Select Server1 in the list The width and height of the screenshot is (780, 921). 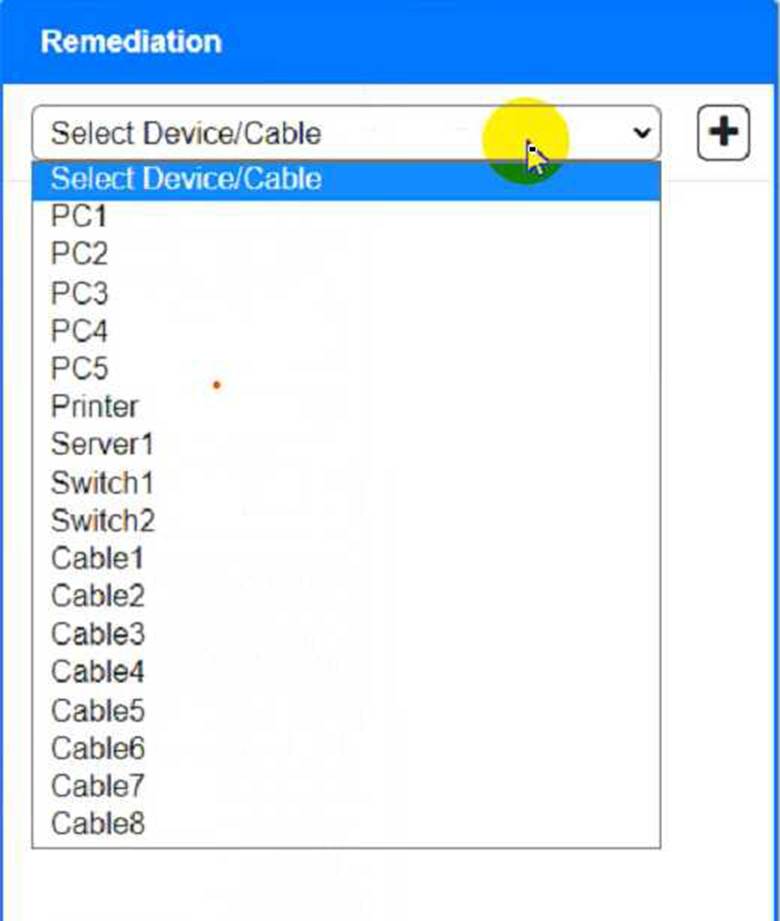347,445
